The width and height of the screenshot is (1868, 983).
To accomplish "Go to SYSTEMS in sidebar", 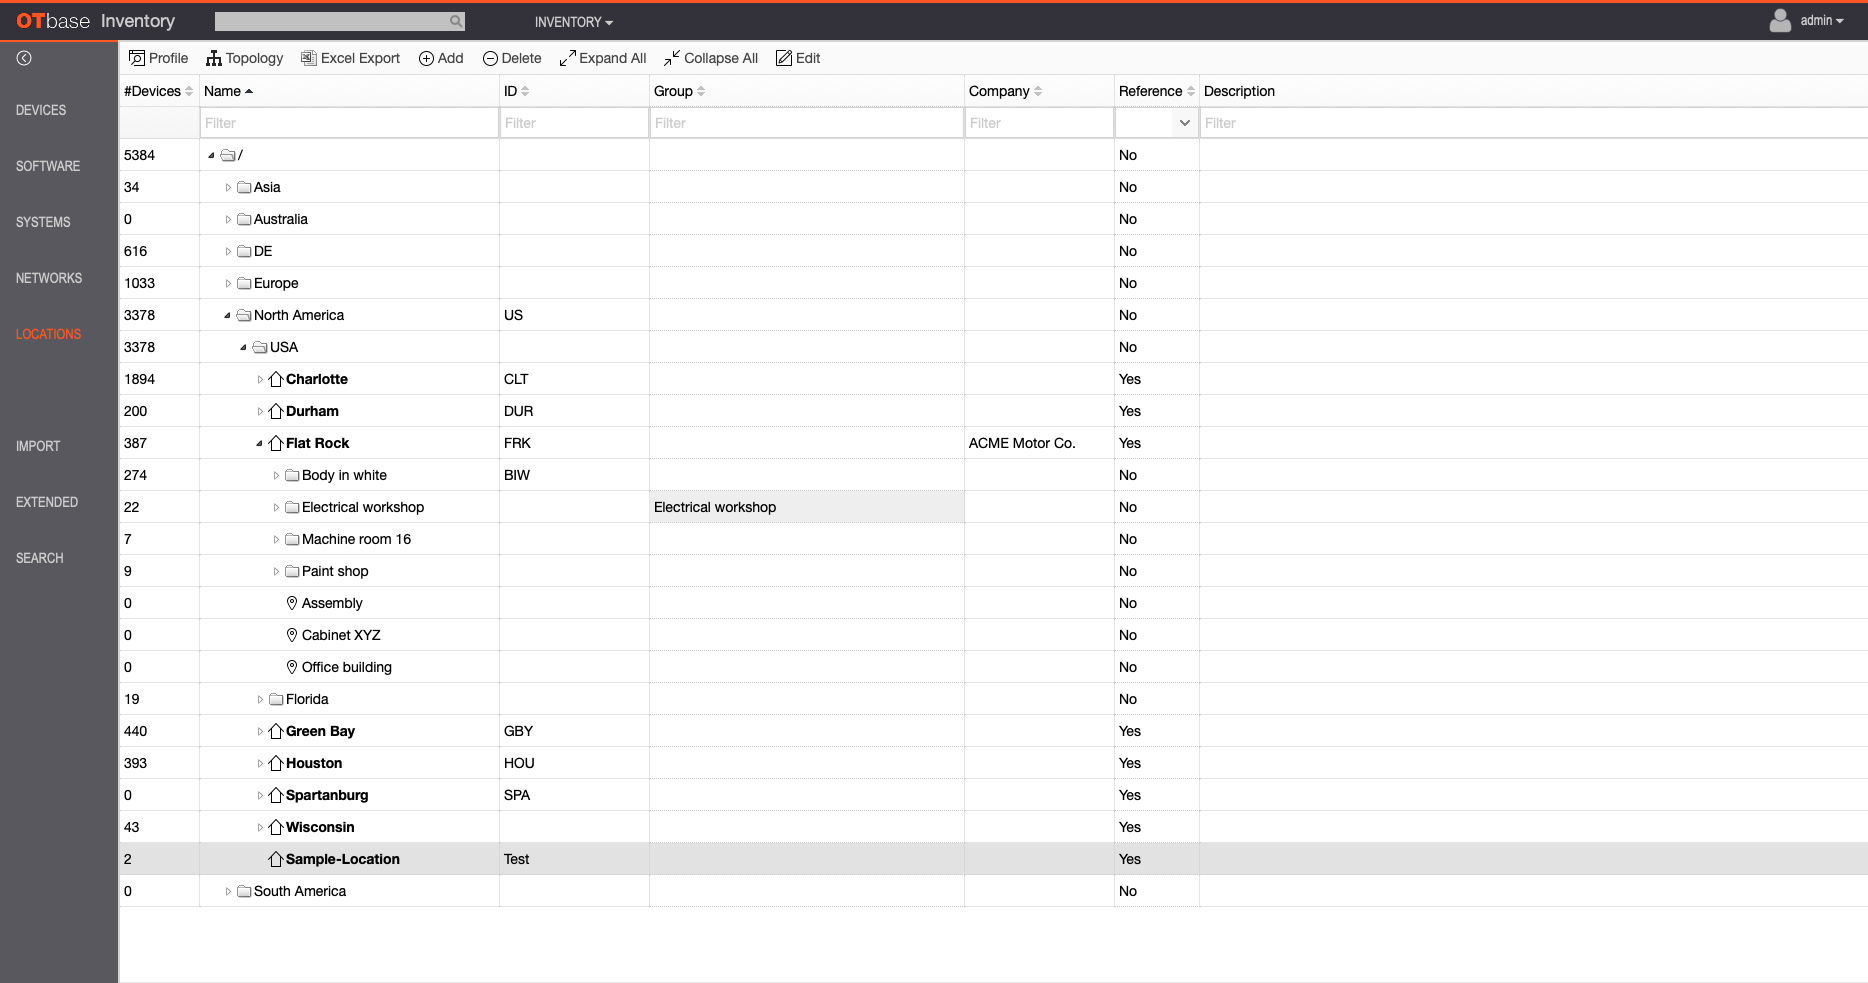I will coord(43,222).
